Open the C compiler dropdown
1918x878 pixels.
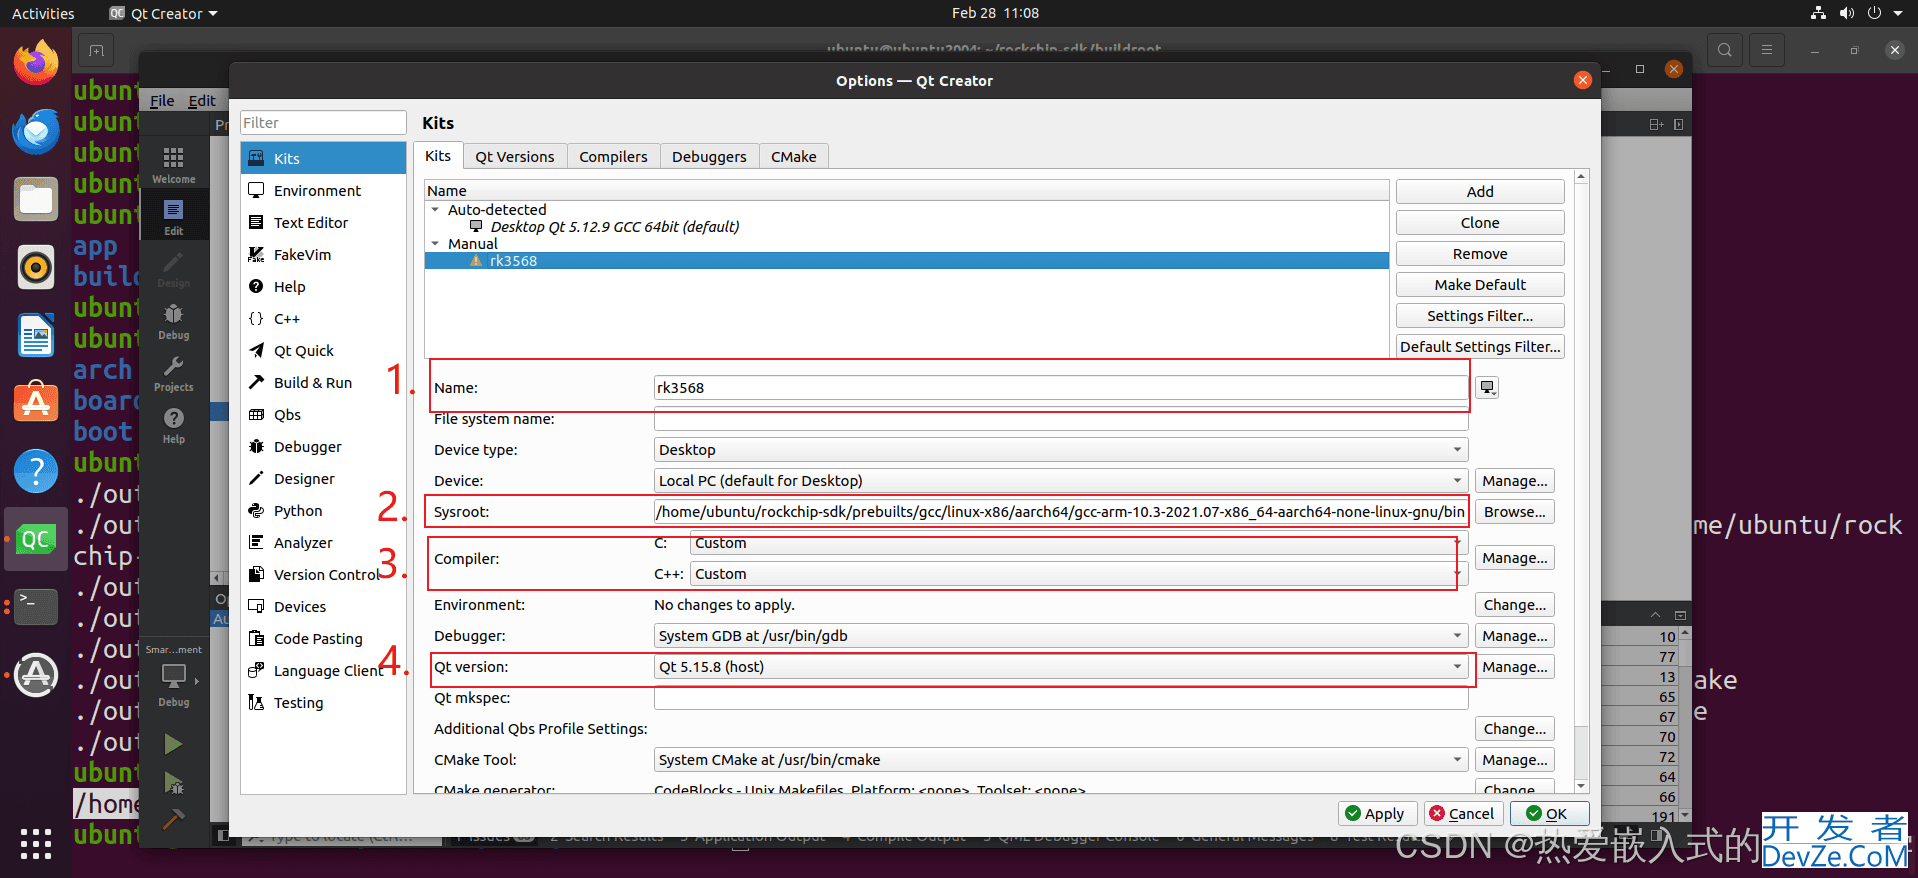1079,543
